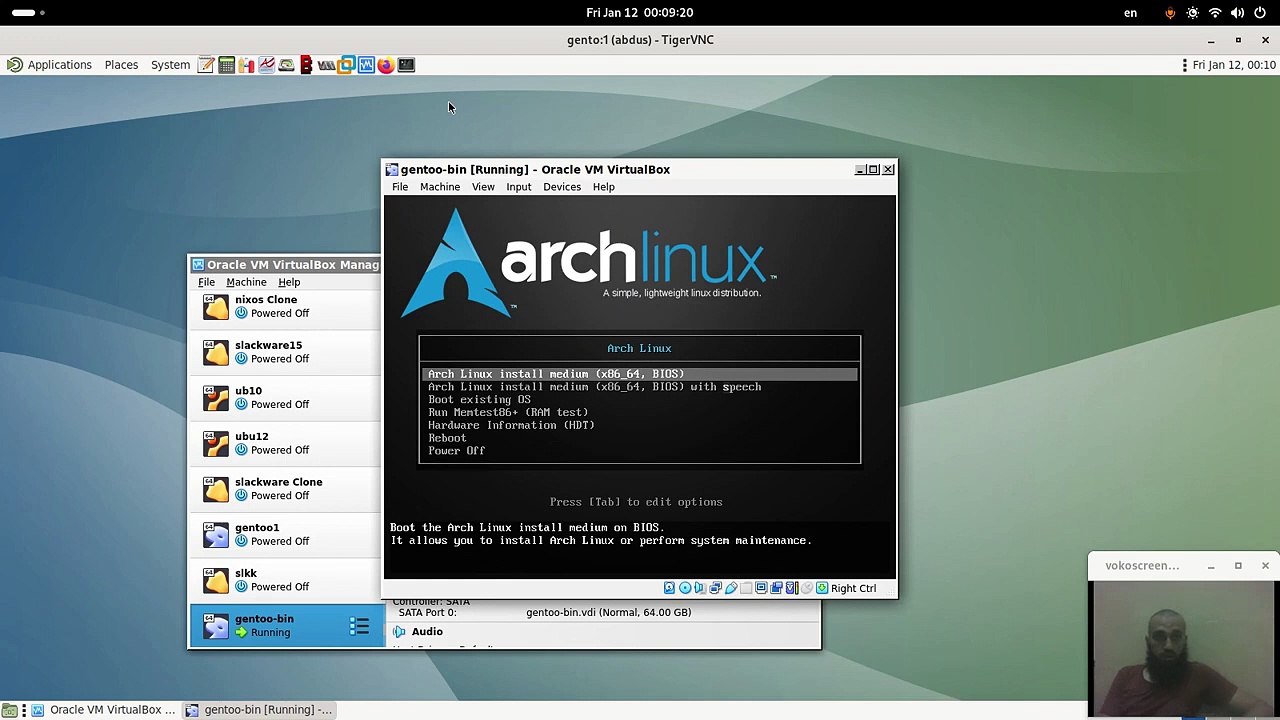Open the Devices menu of the VM window

(x=562, y=187)
